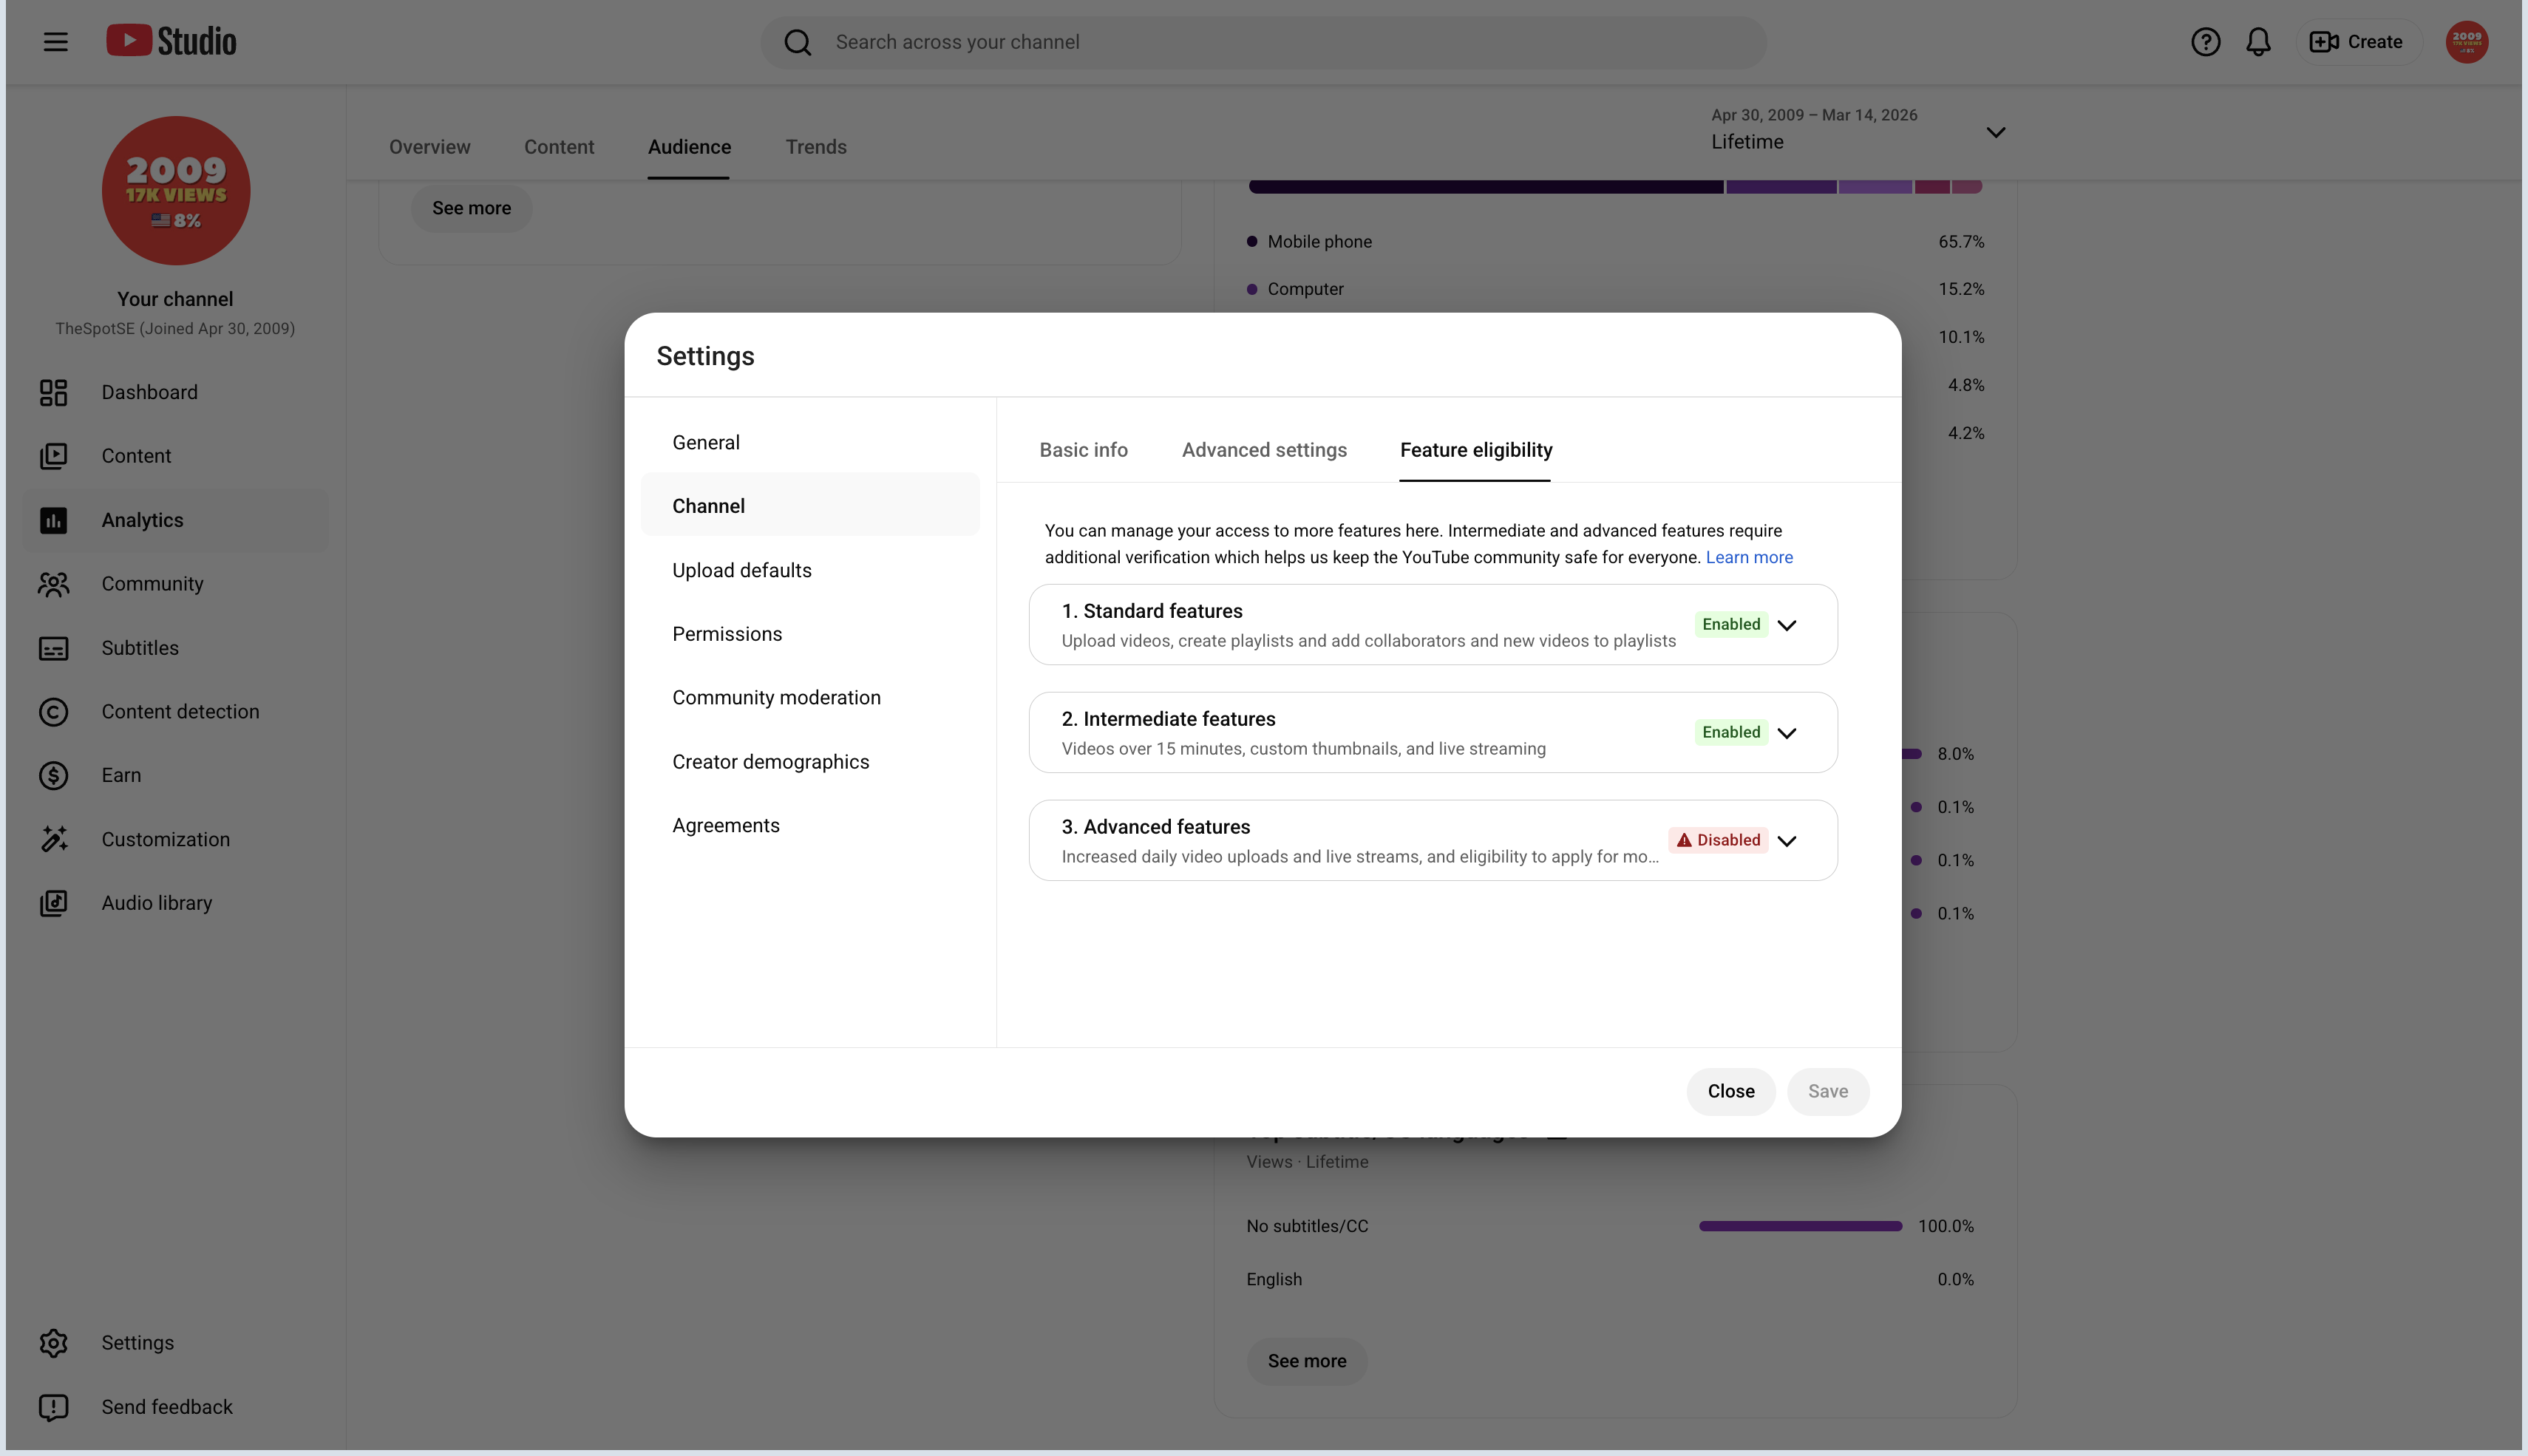Screen dimensions: 2528x1456
Task: Open the Content analytics tab
Action: pyautogui.click(x=559, y=147)
